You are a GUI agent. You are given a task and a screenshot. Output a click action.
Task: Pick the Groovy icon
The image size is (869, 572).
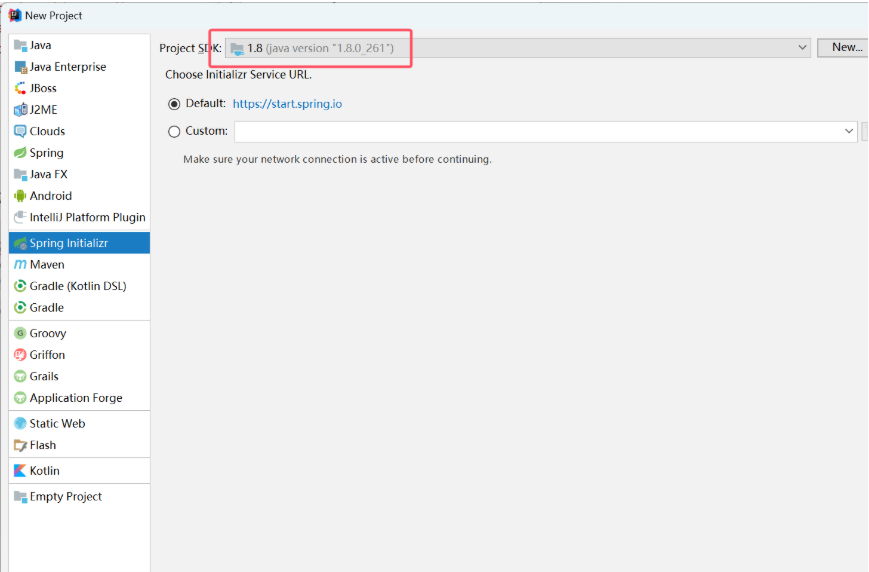tap(21, 333)
